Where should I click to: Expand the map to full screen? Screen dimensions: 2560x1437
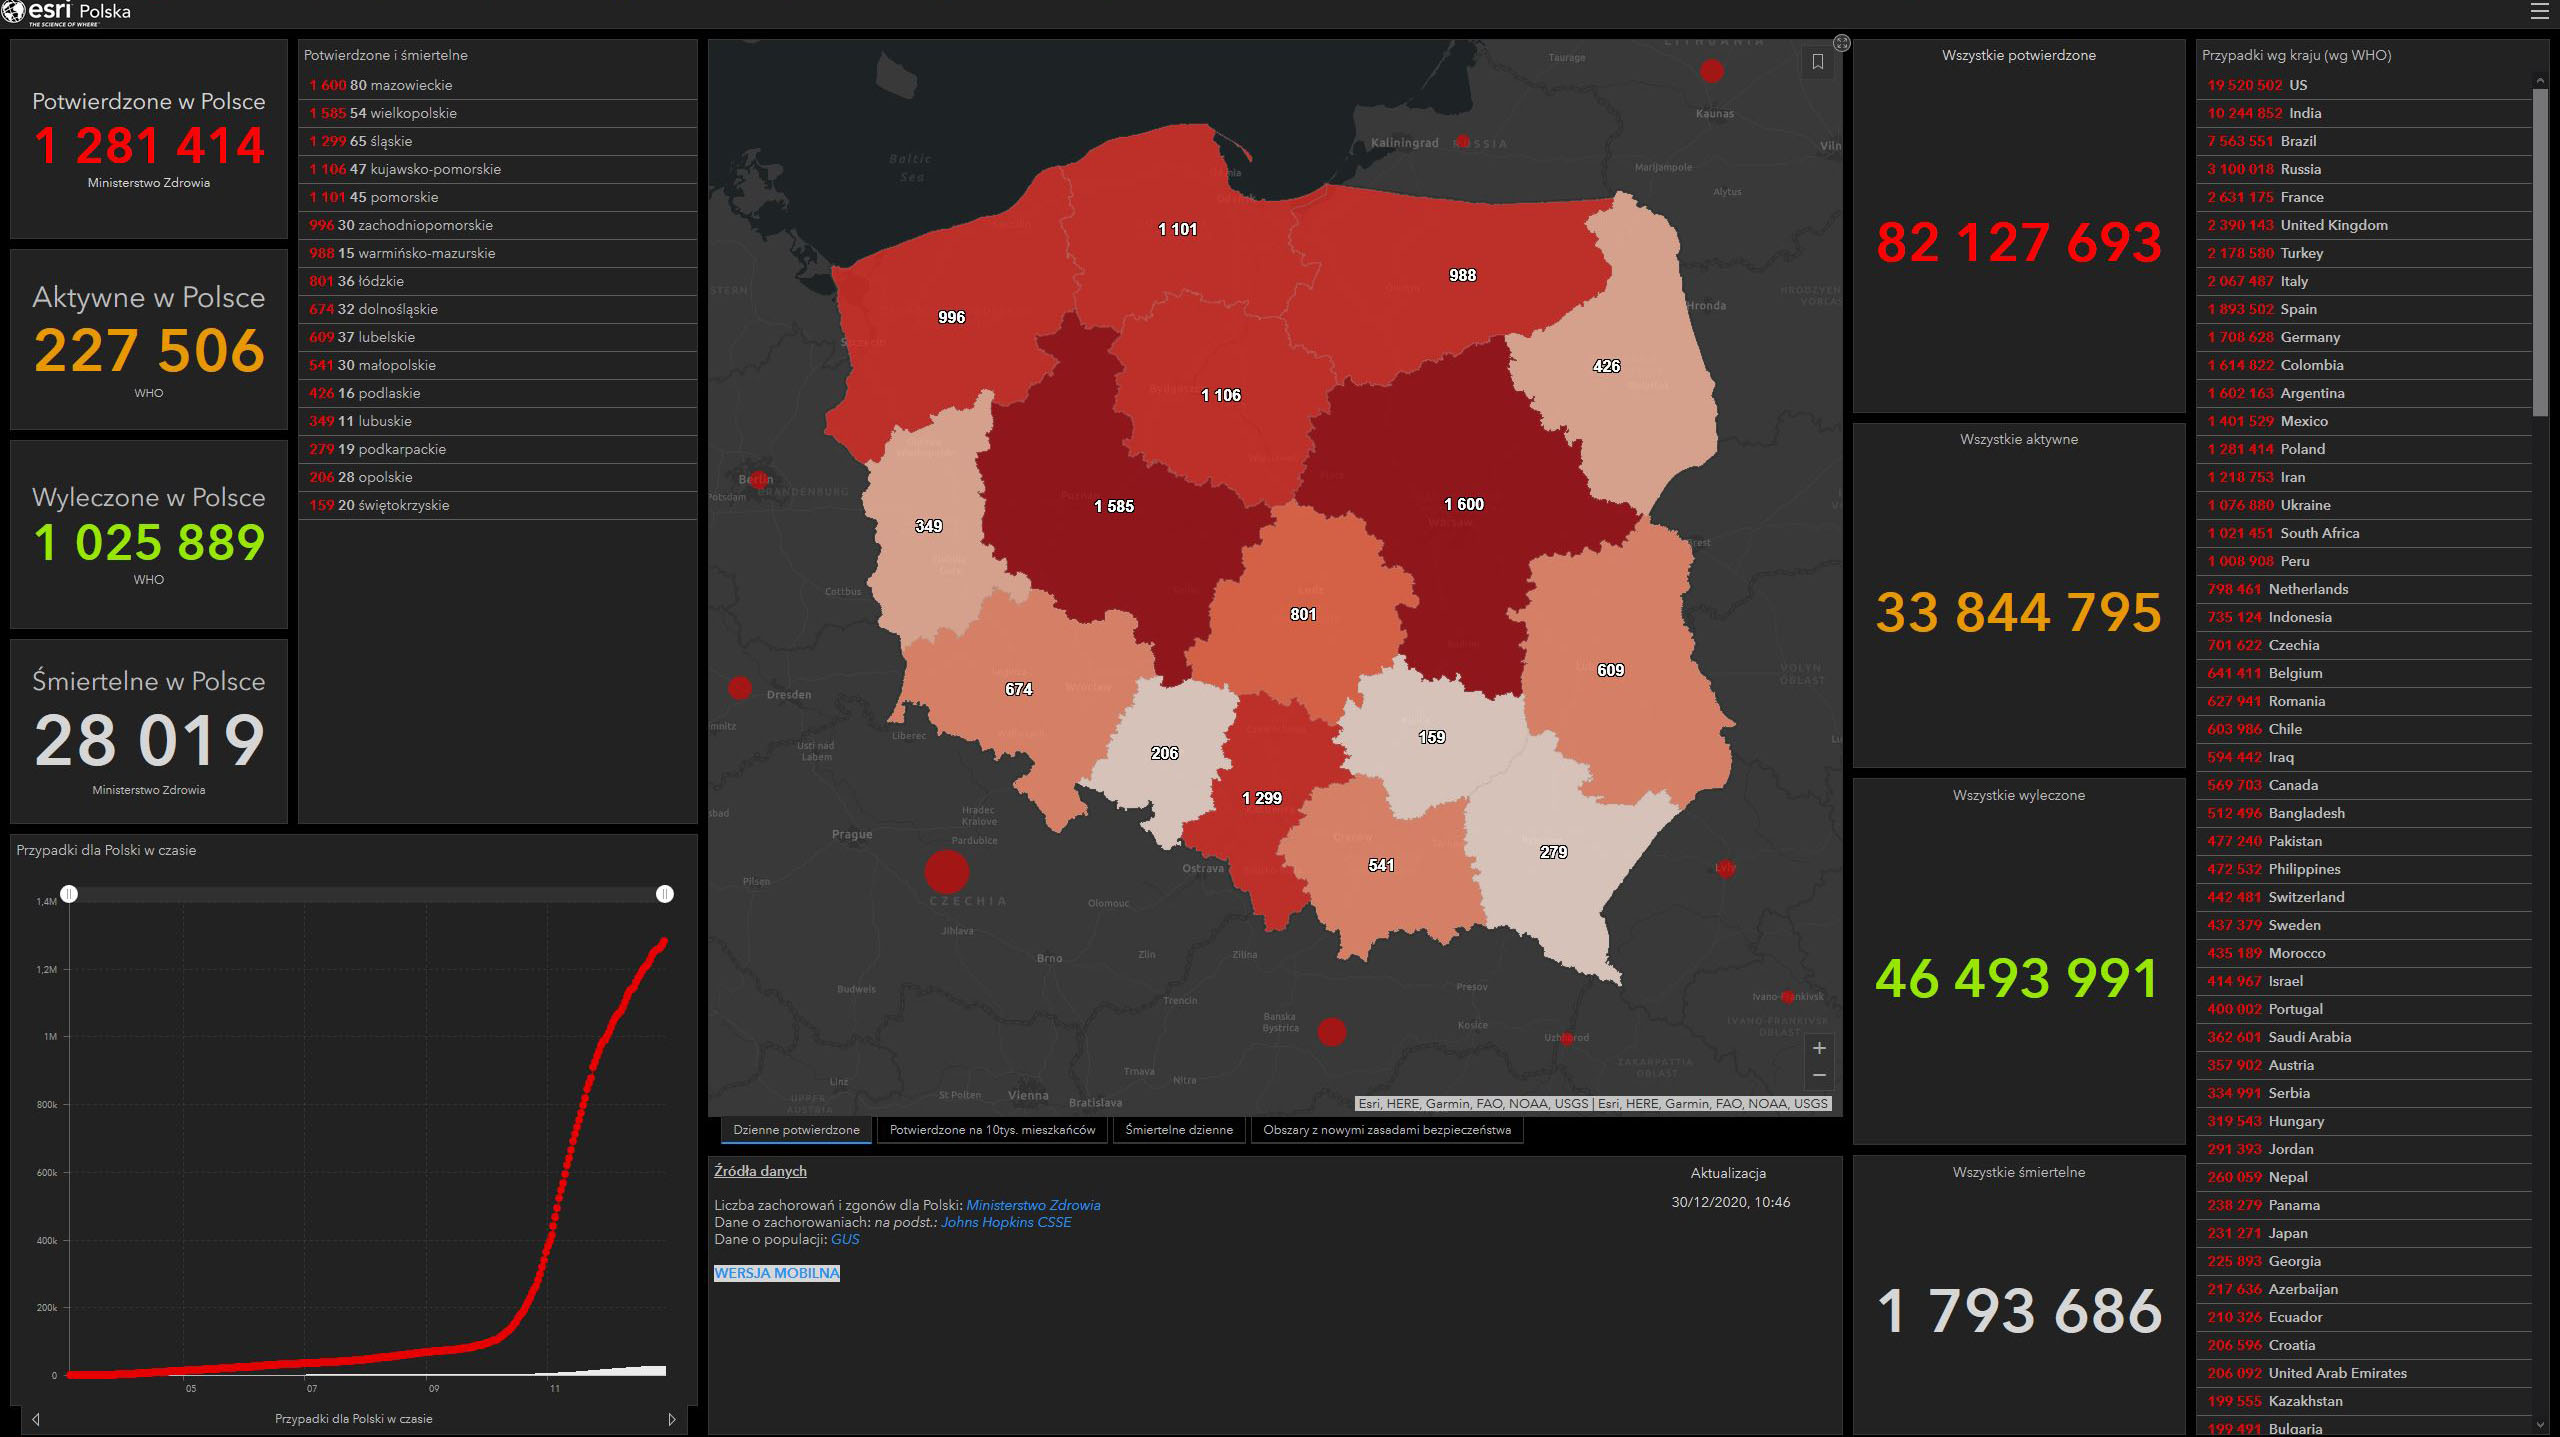(x=1841, y=43)
